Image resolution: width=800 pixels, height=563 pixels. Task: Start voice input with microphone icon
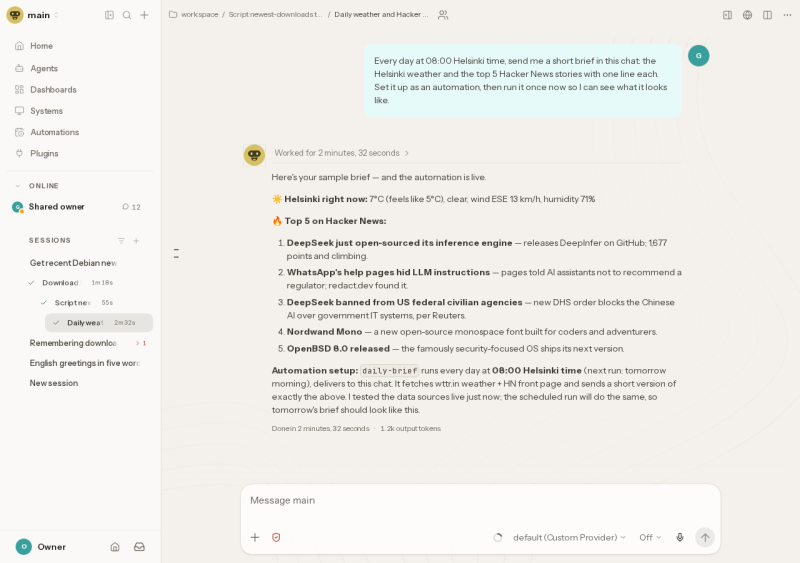[680, 537]
